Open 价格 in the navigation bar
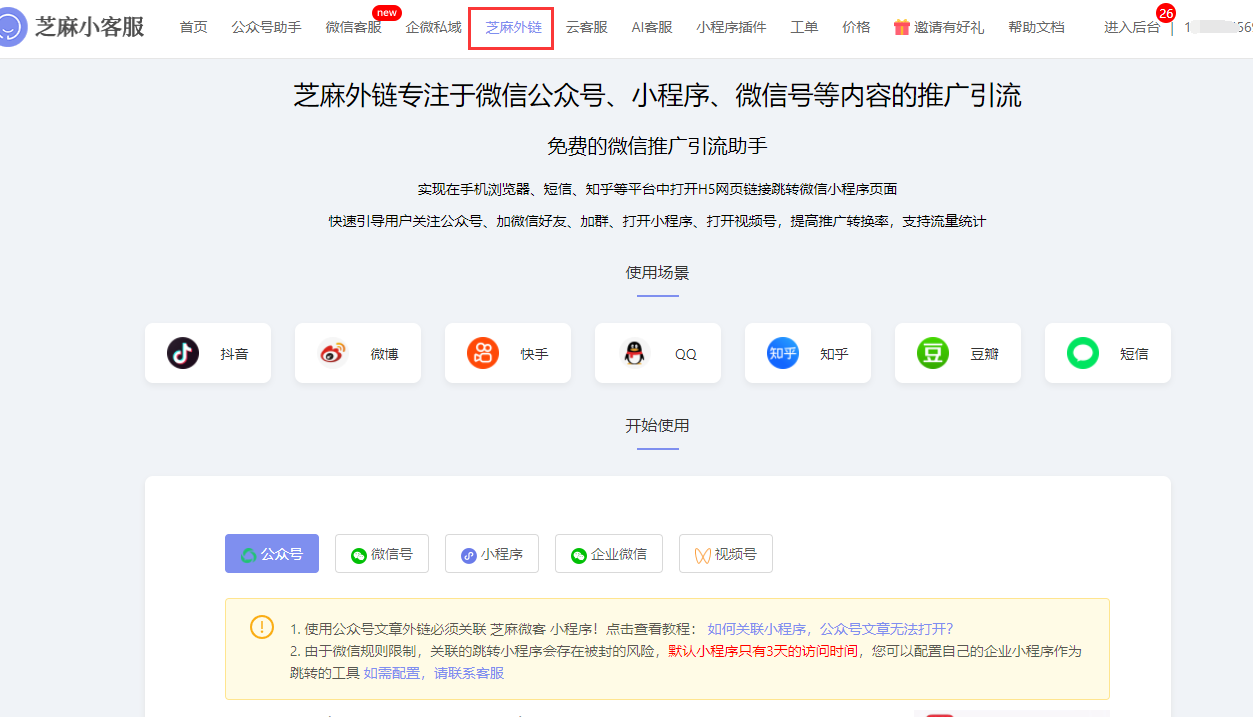The image size is (1253, 717). click(856, 27)
